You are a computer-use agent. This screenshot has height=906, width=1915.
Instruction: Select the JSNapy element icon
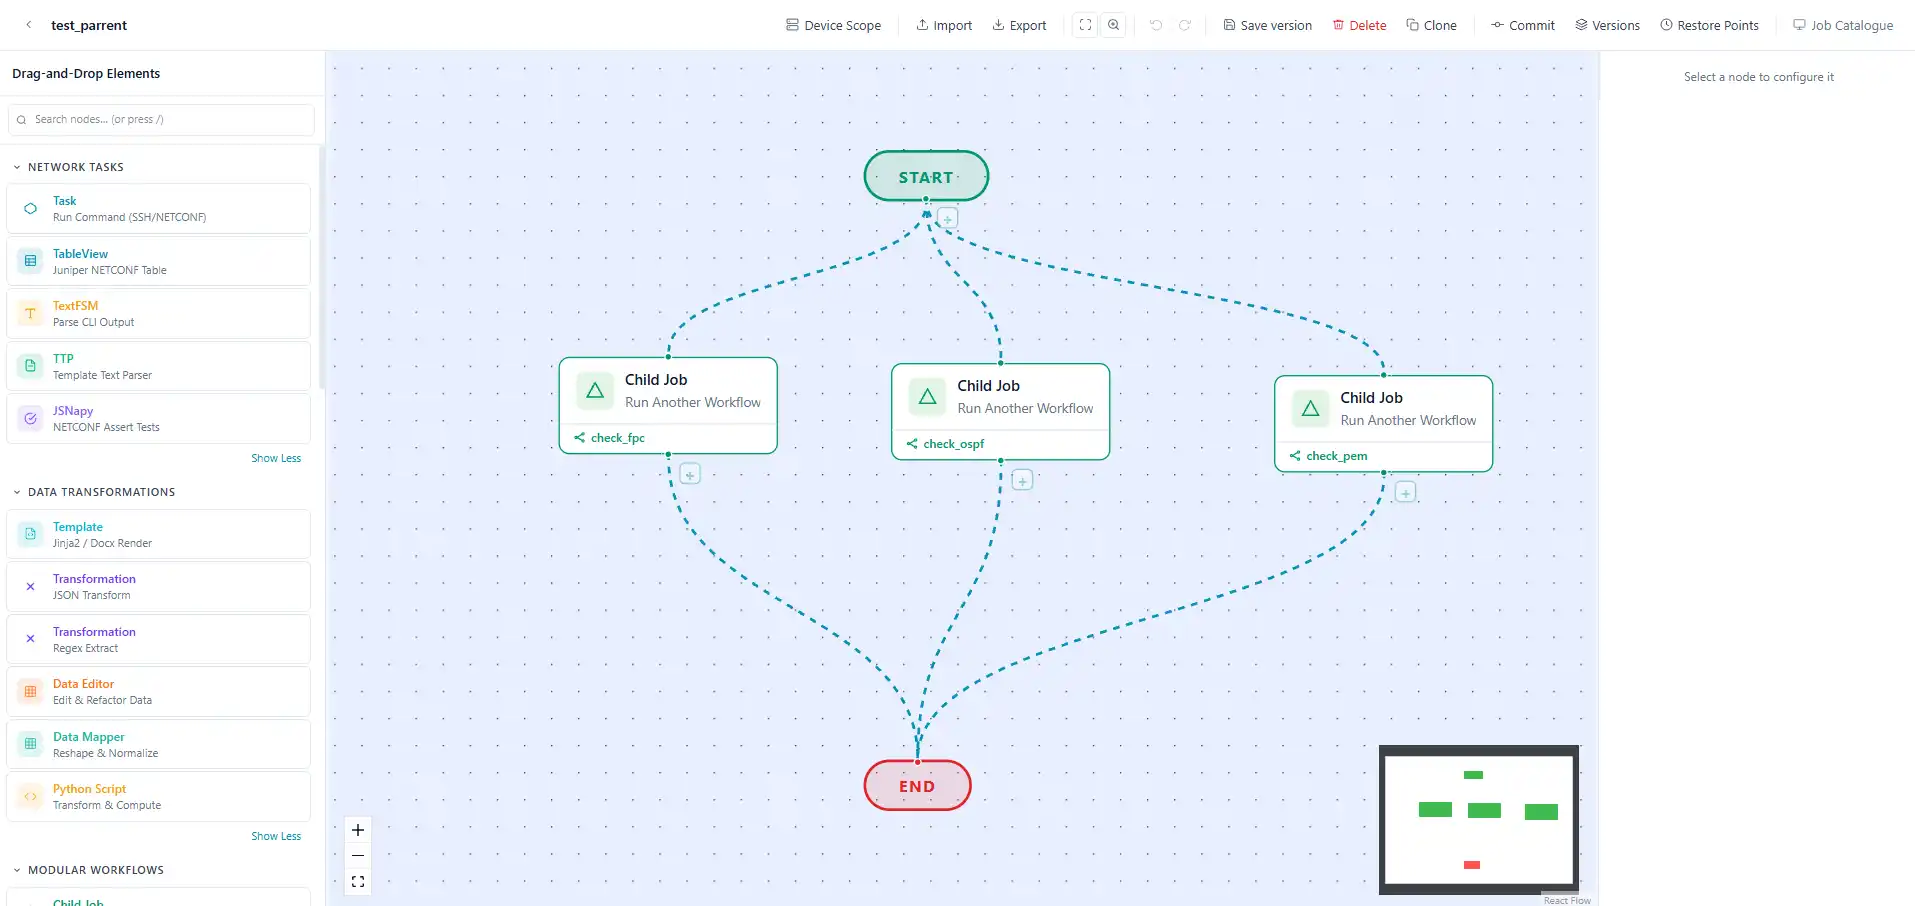(30, 419)
